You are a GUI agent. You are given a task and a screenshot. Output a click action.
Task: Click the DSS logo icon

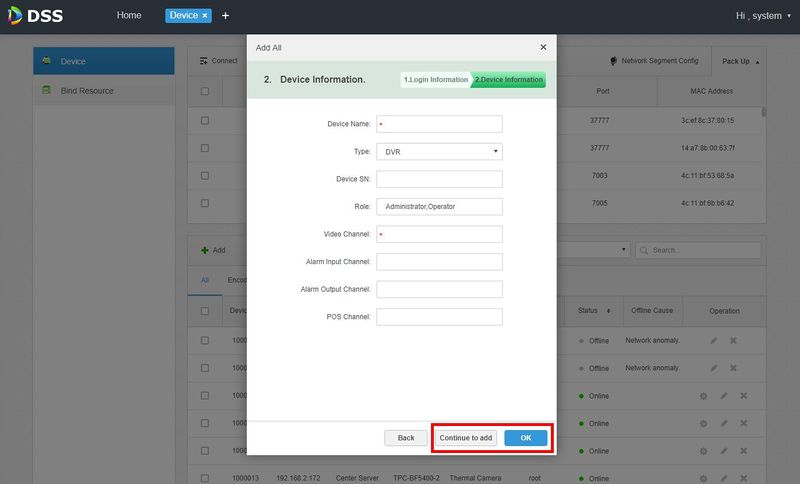pos(15,15)
